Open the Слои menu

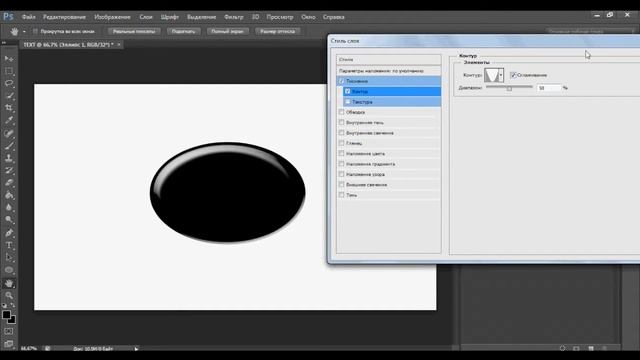[x=146, y=17]
